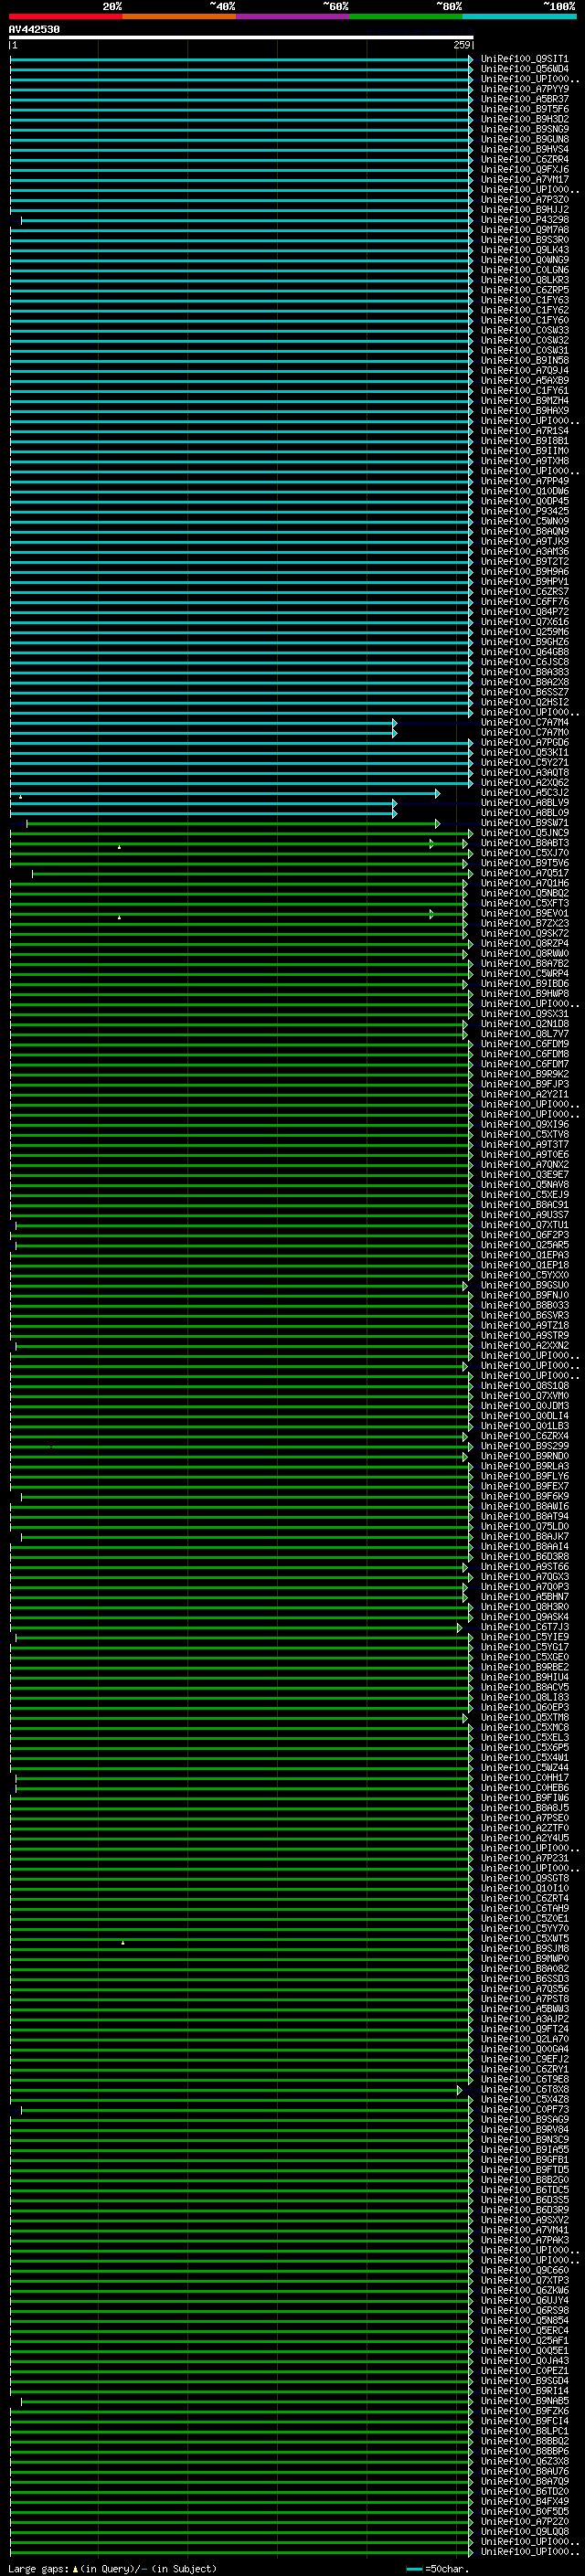This screenshot has height=2576, width=585.
Task: Select the UniRef100_B9H3D2 label
Action: (525, 119)
